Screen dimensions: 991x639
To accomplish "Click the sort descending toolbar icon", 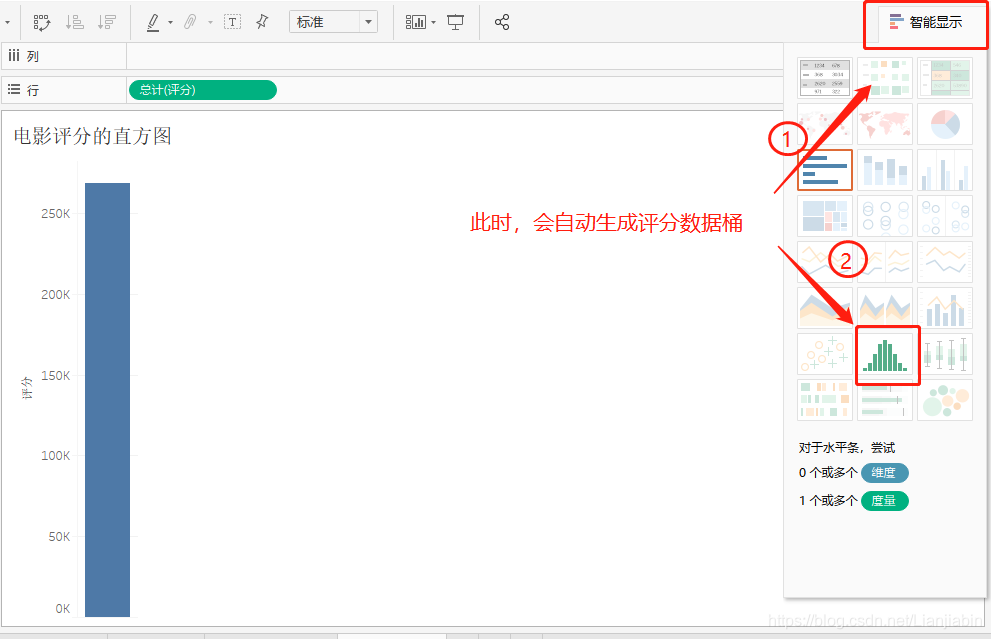I will click(x=106, y=21).
